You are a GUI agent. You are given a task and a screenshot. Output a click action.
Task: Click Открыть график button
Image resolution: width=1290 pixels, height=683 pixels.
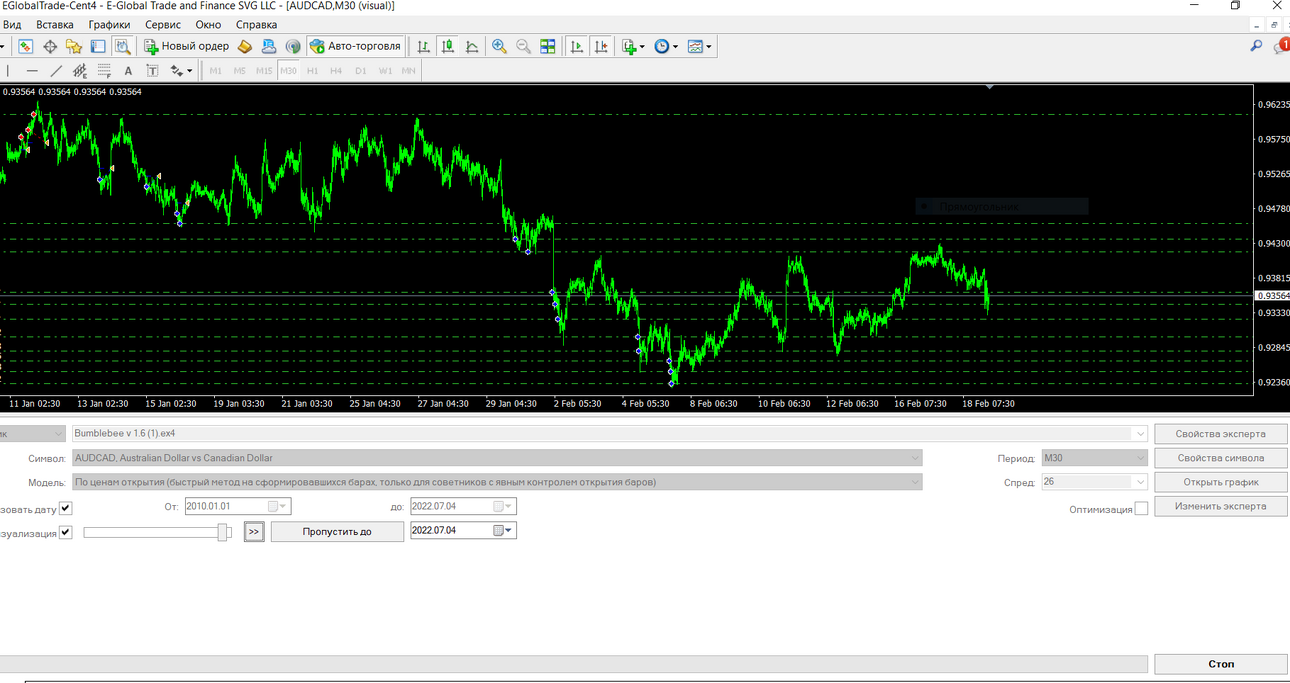[1221, 482]
